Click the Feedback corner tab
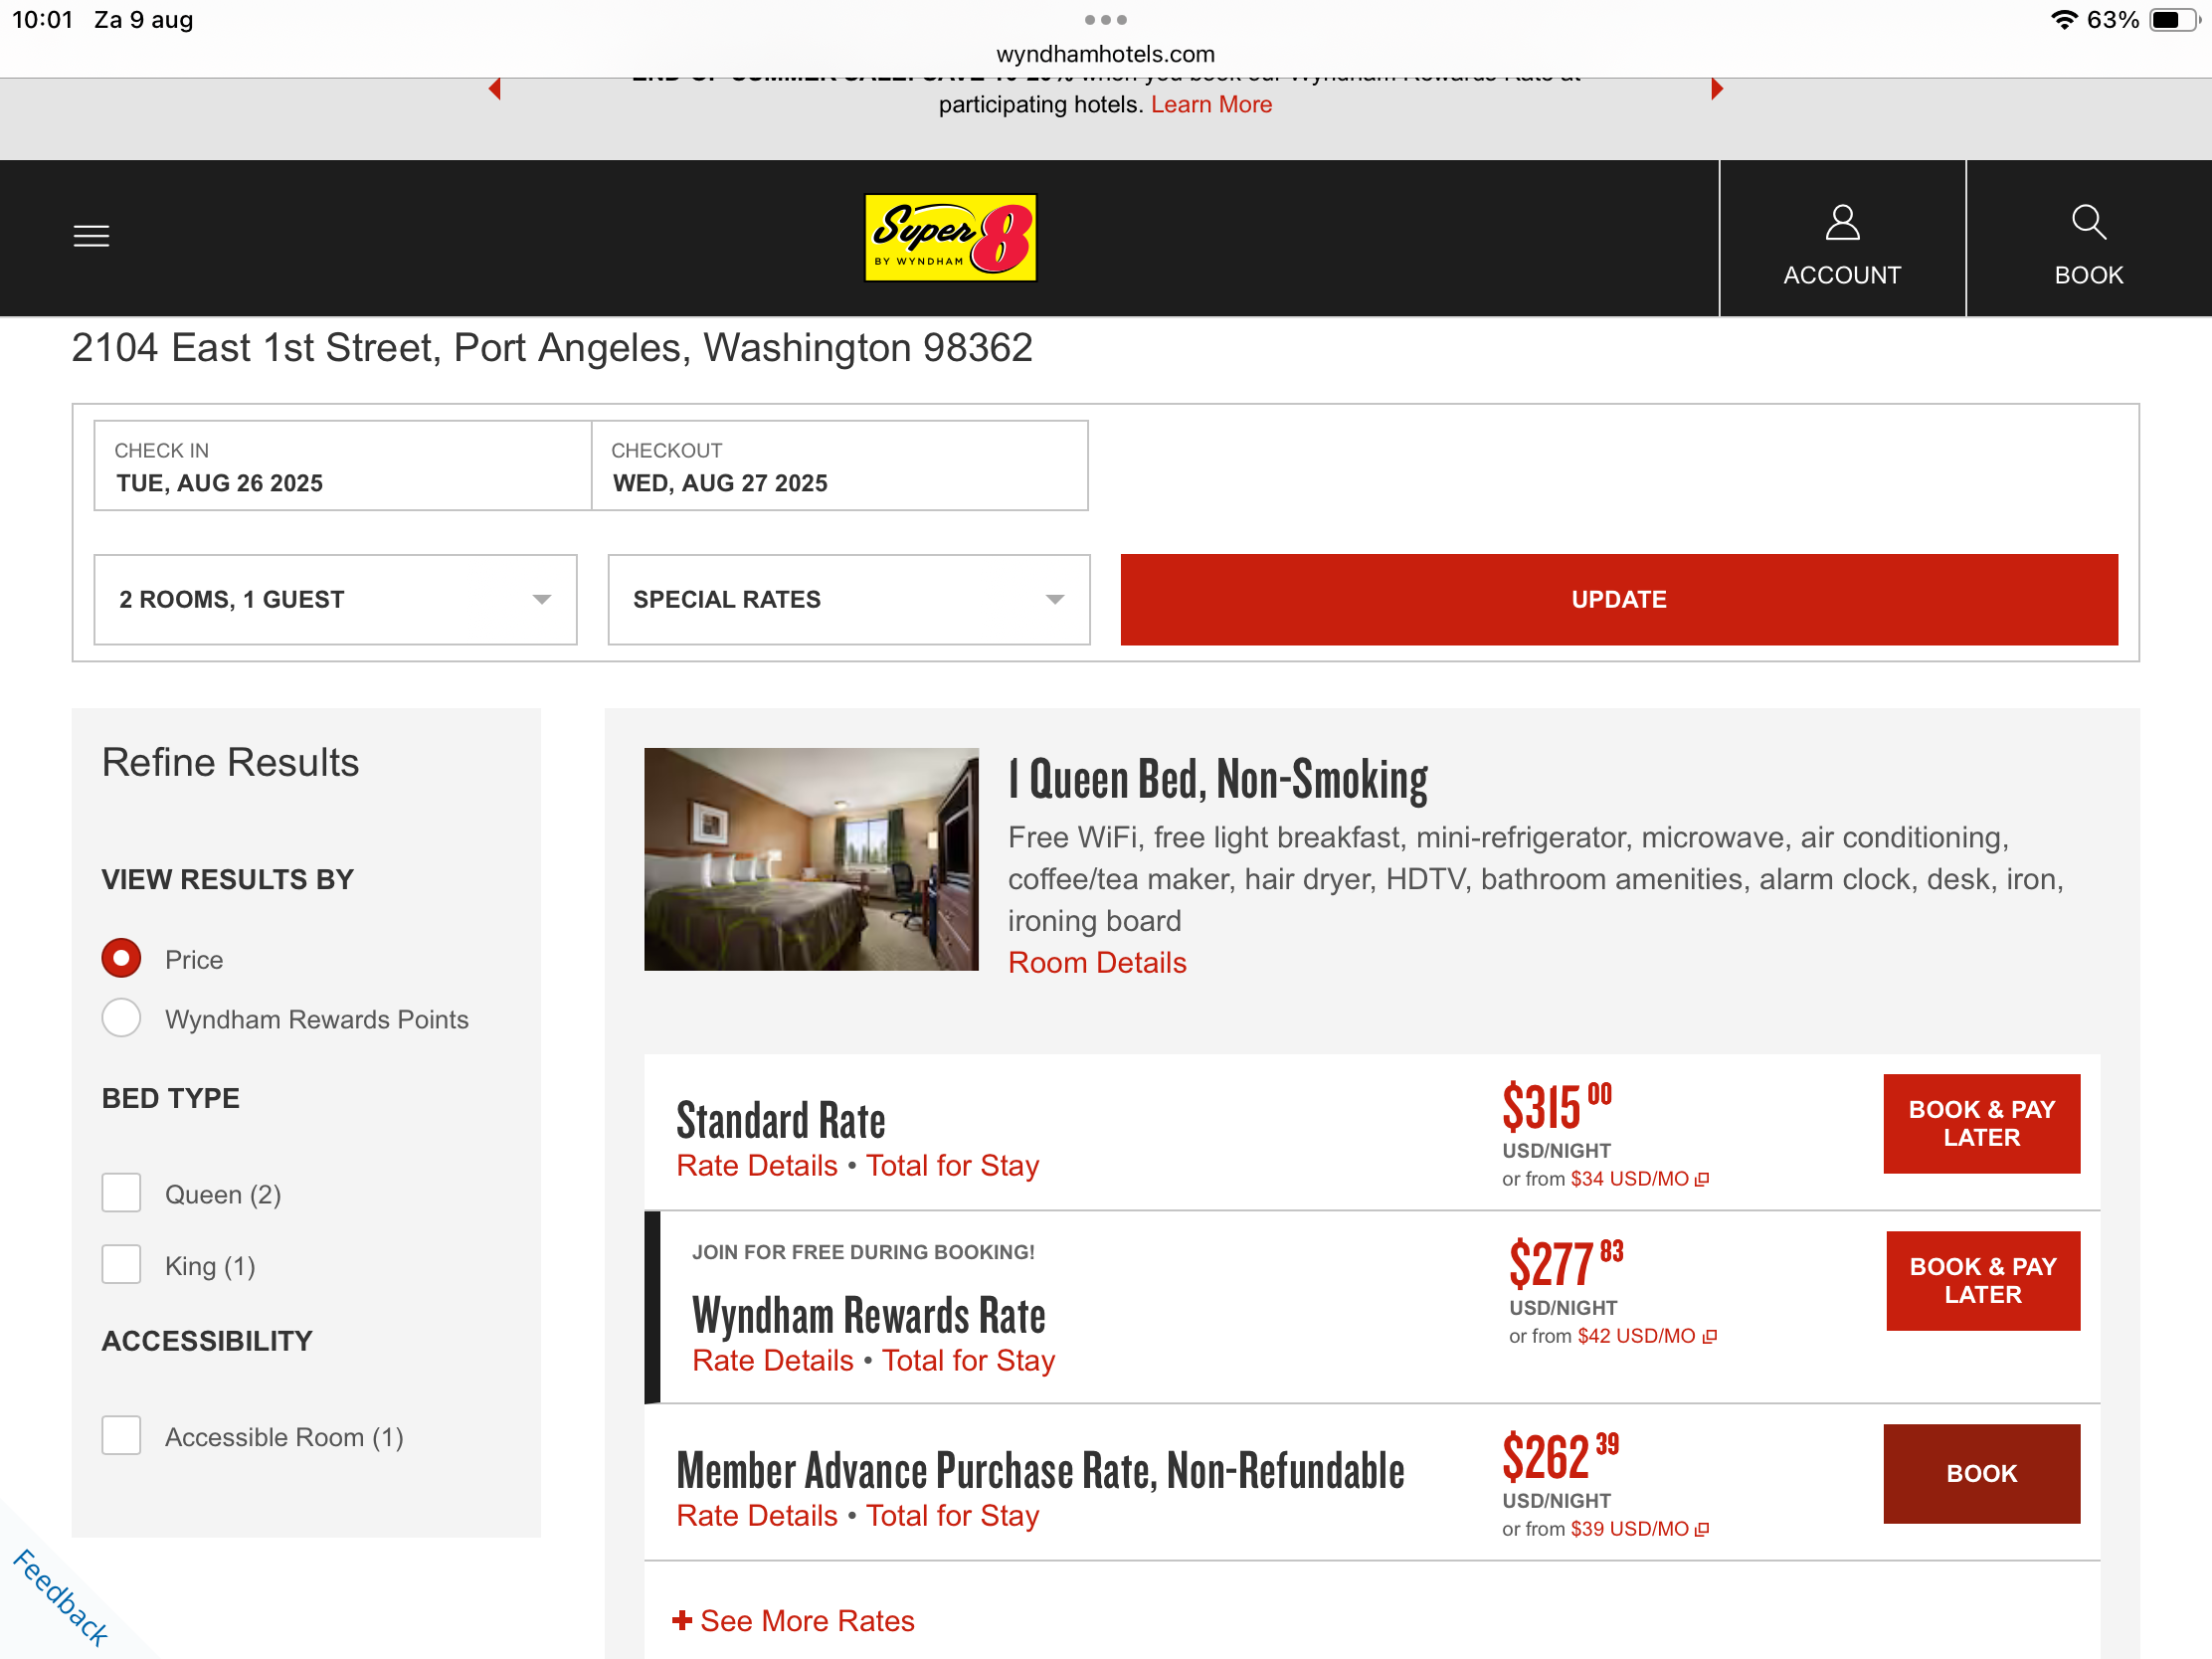 point(58,1599)
